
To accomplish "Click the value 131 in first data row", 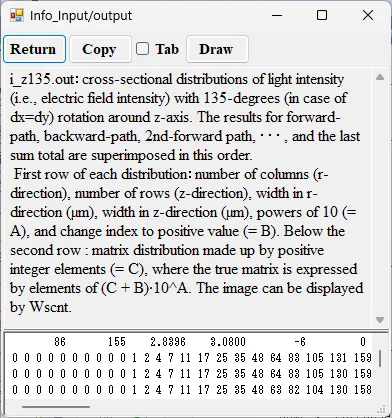I will [339, 358].
